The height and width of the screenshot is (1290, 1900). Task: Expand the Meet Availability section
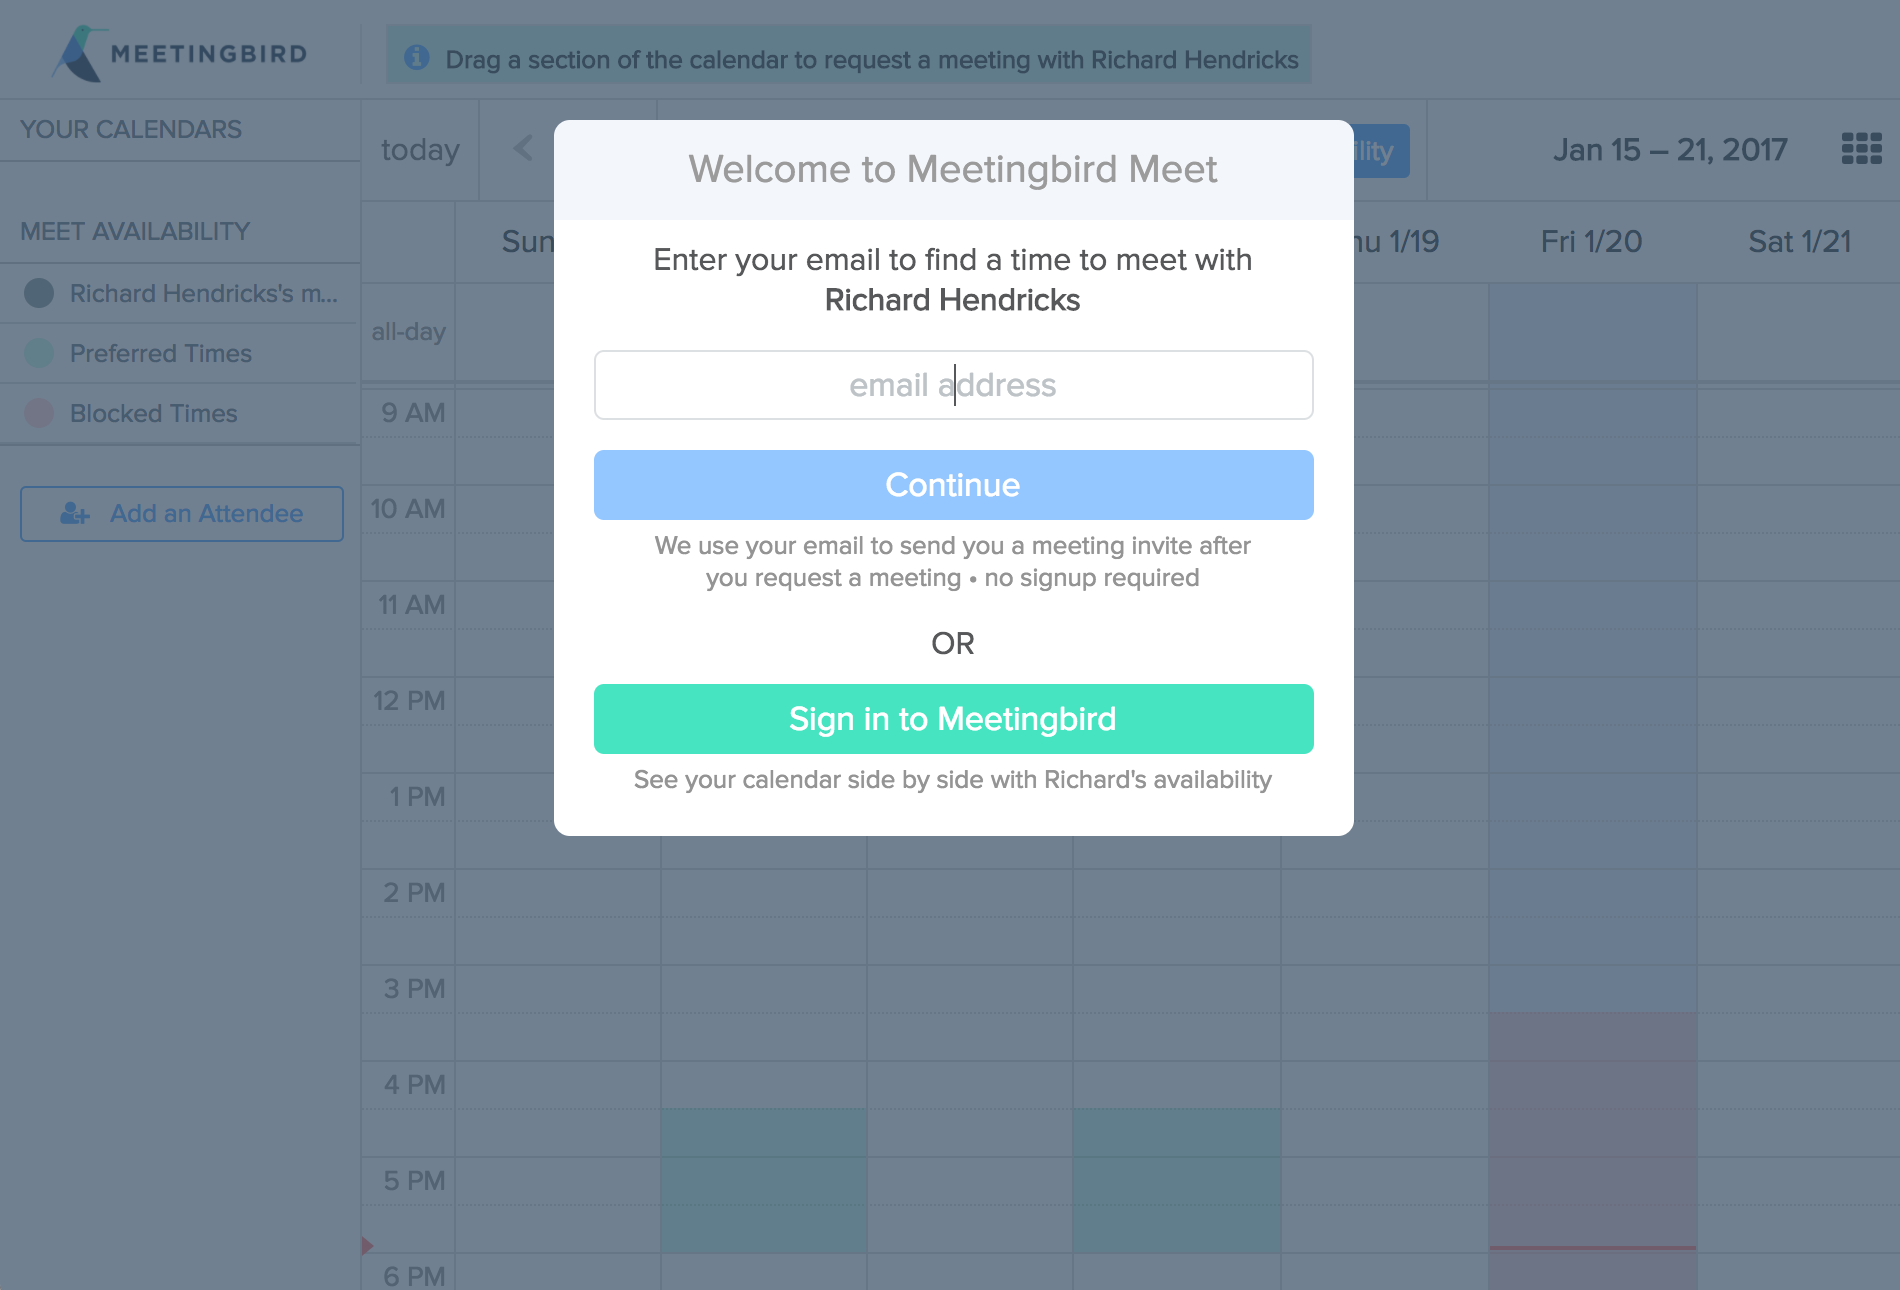coord(135,232)
